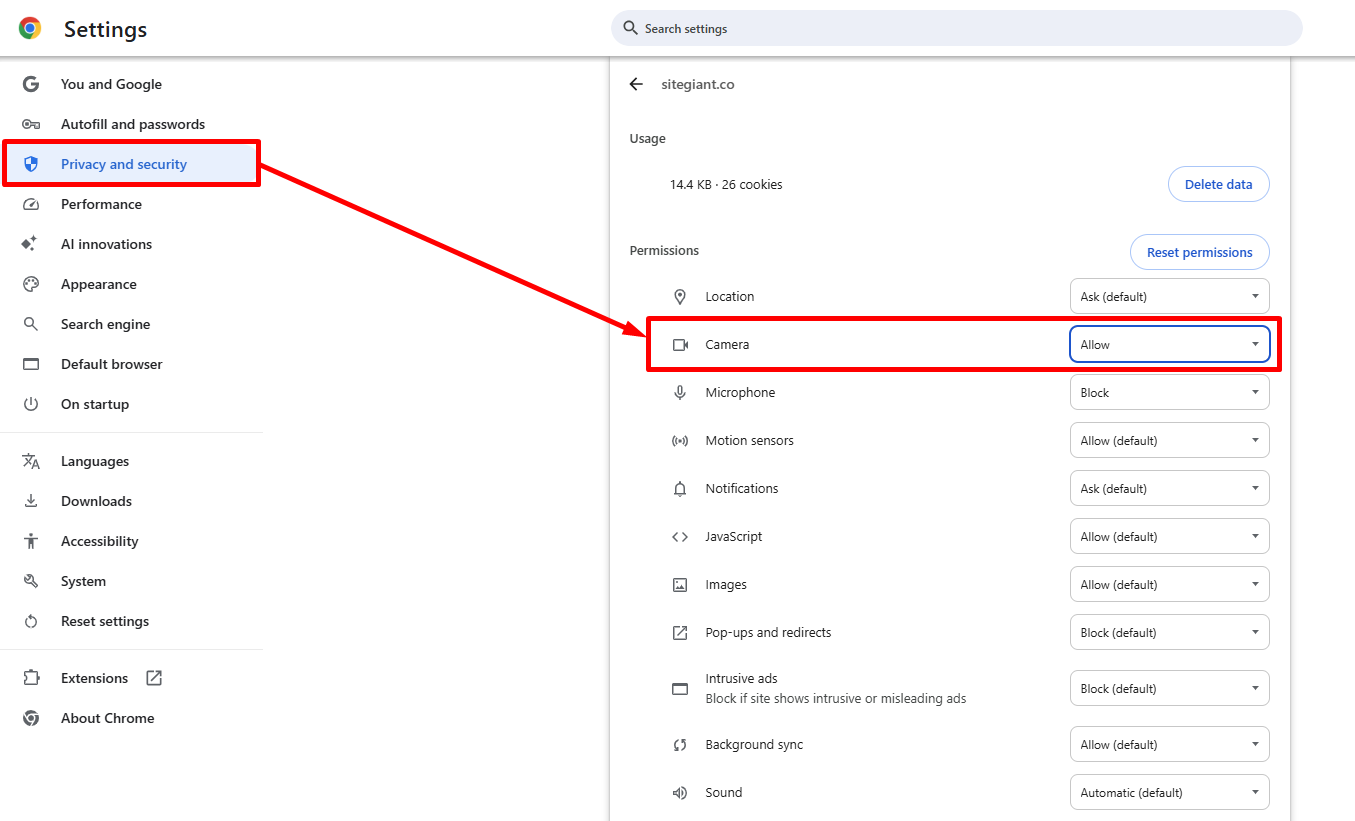This screenshot has width=1355, height=821.
Task: Open the Location permission dropdown
Action: pyautogui.click(x=1169, y=296)
